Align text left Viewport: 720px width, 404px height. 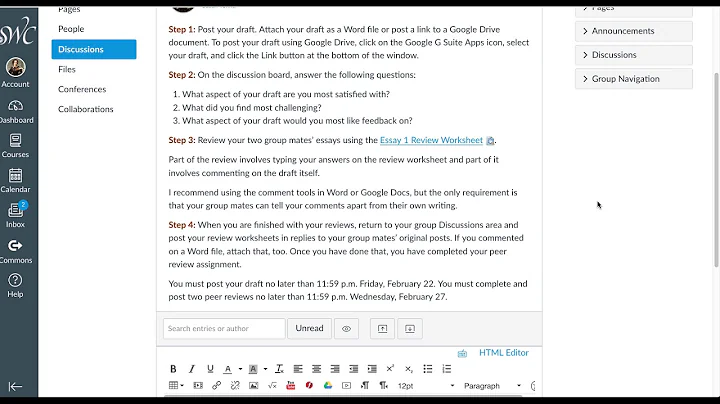298,369
